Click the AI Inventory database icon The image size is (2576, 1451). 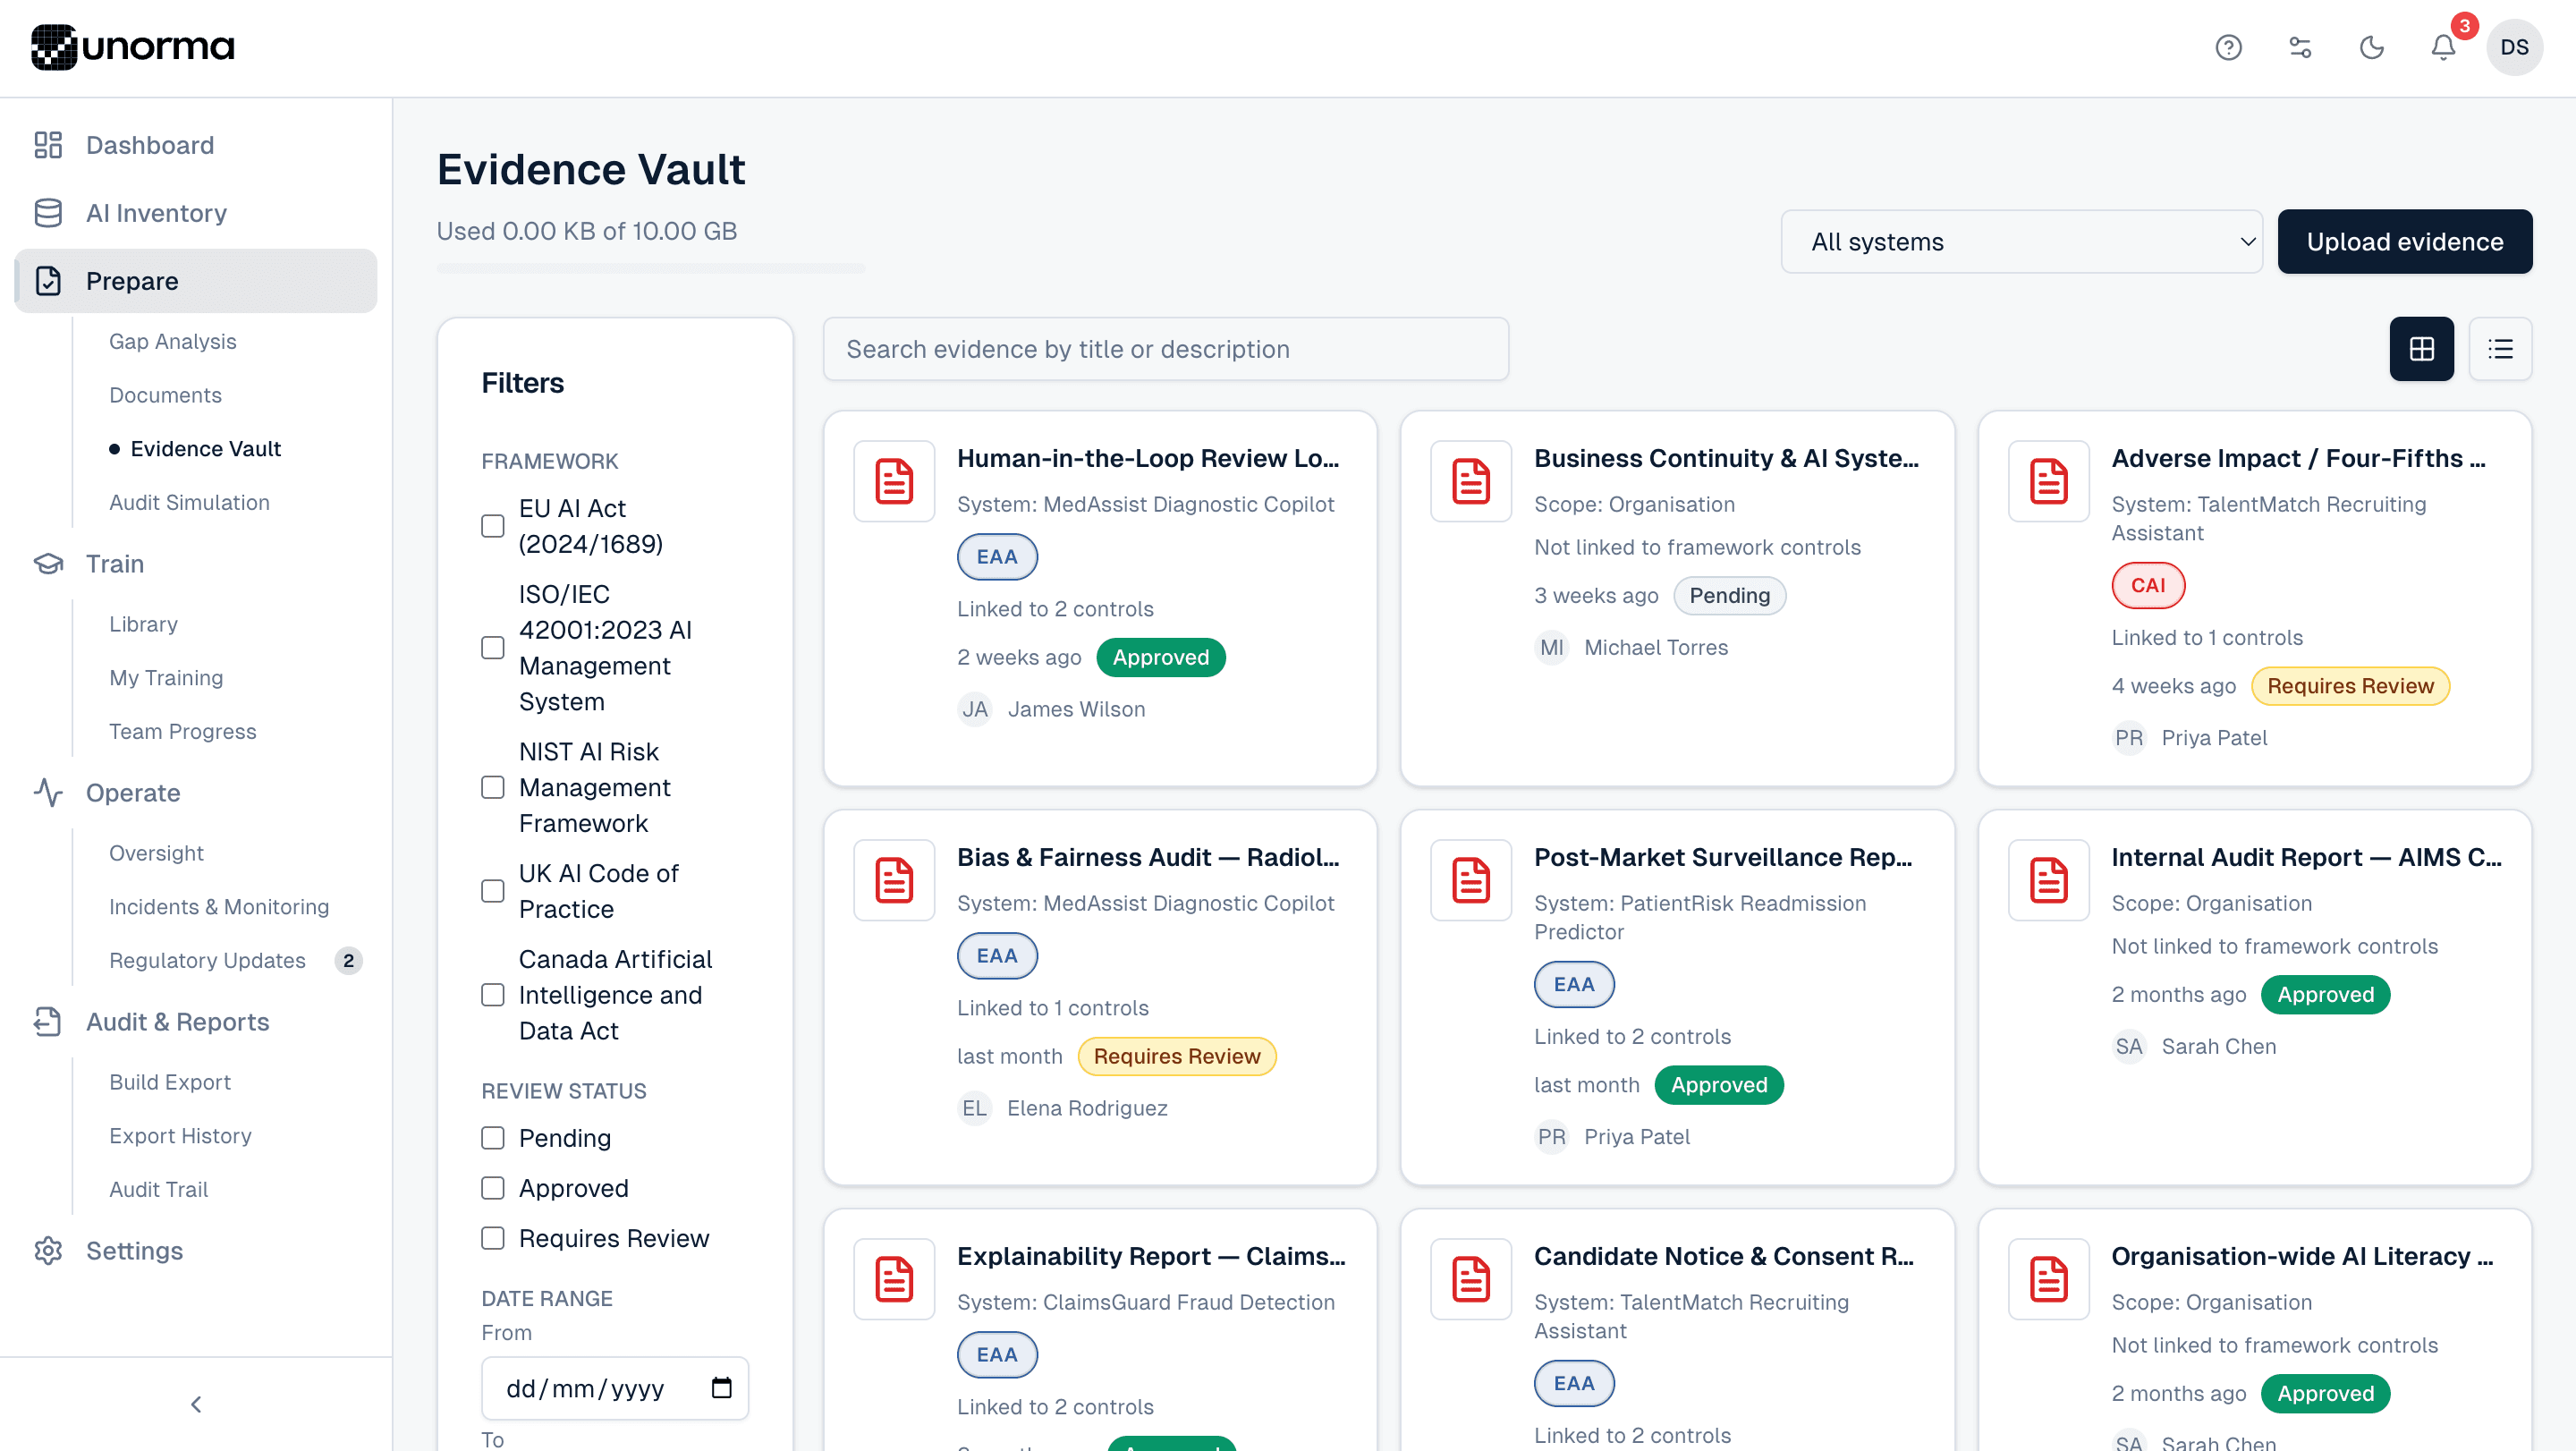click(48, 213)
